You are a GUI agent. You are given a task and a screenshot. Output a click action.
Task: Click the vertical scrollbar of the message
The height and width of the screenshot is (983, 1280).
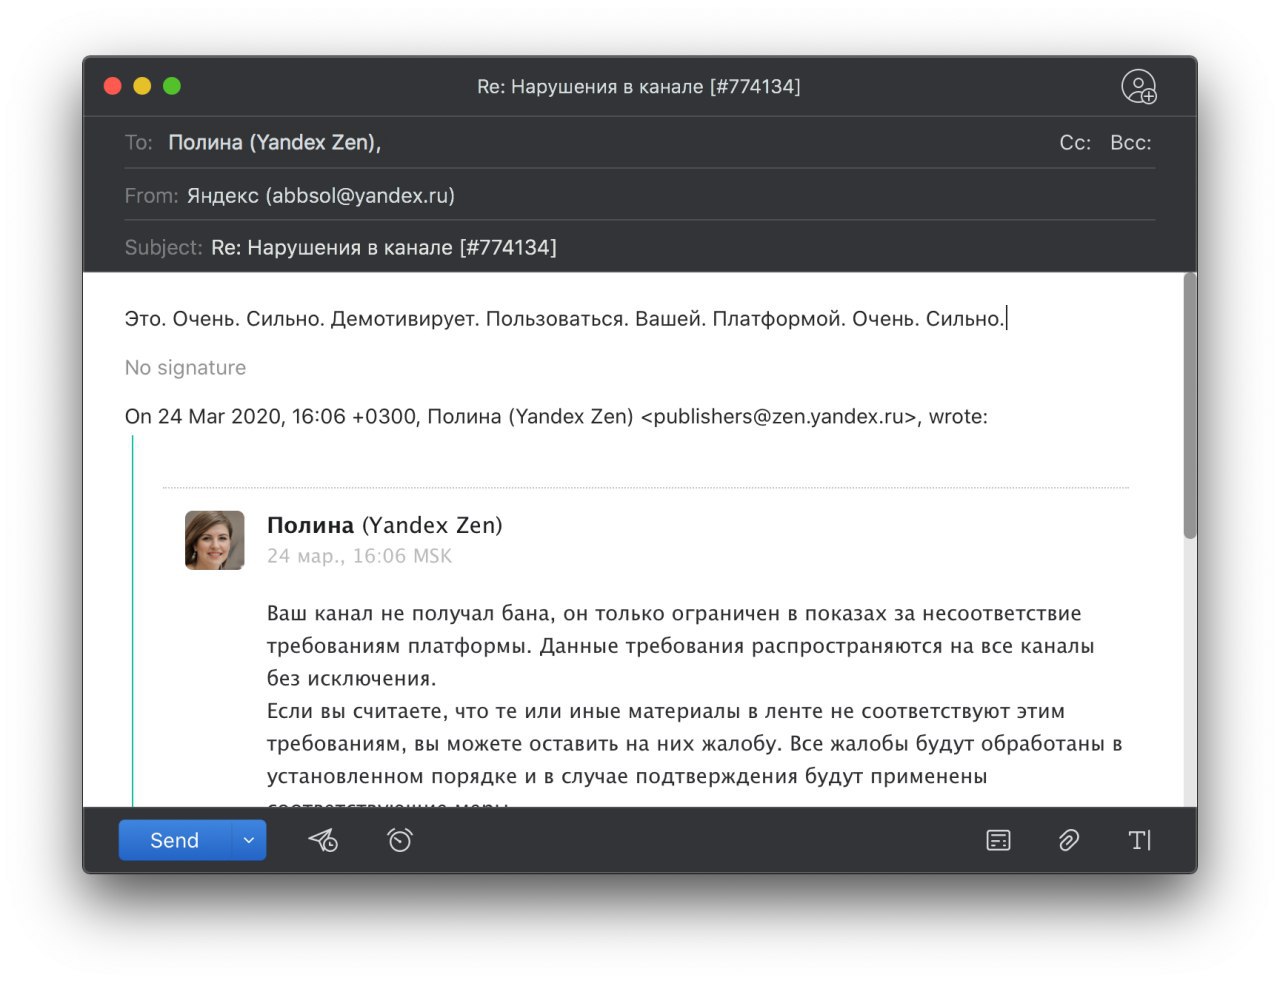pyautogui.click(x=1189, y=405)
